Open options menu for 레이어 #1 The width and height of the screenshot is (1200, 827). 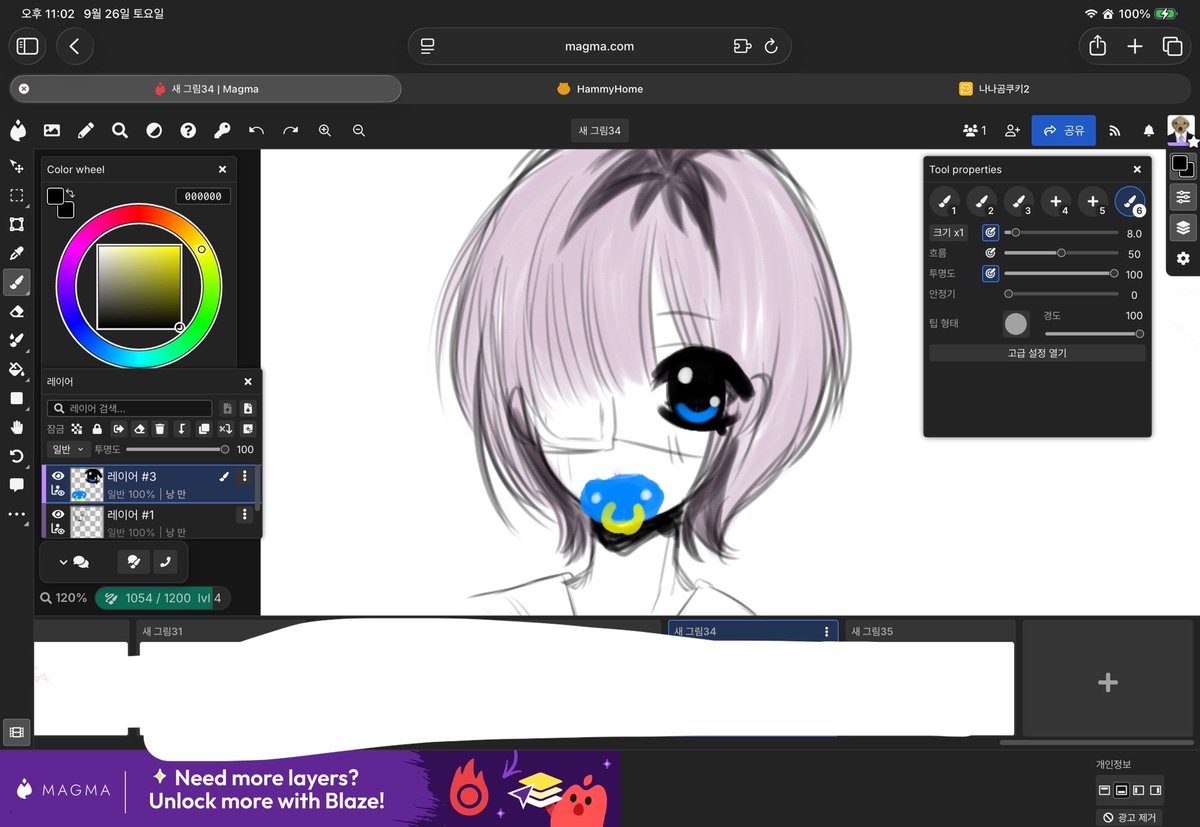click(x=245, y=514)
